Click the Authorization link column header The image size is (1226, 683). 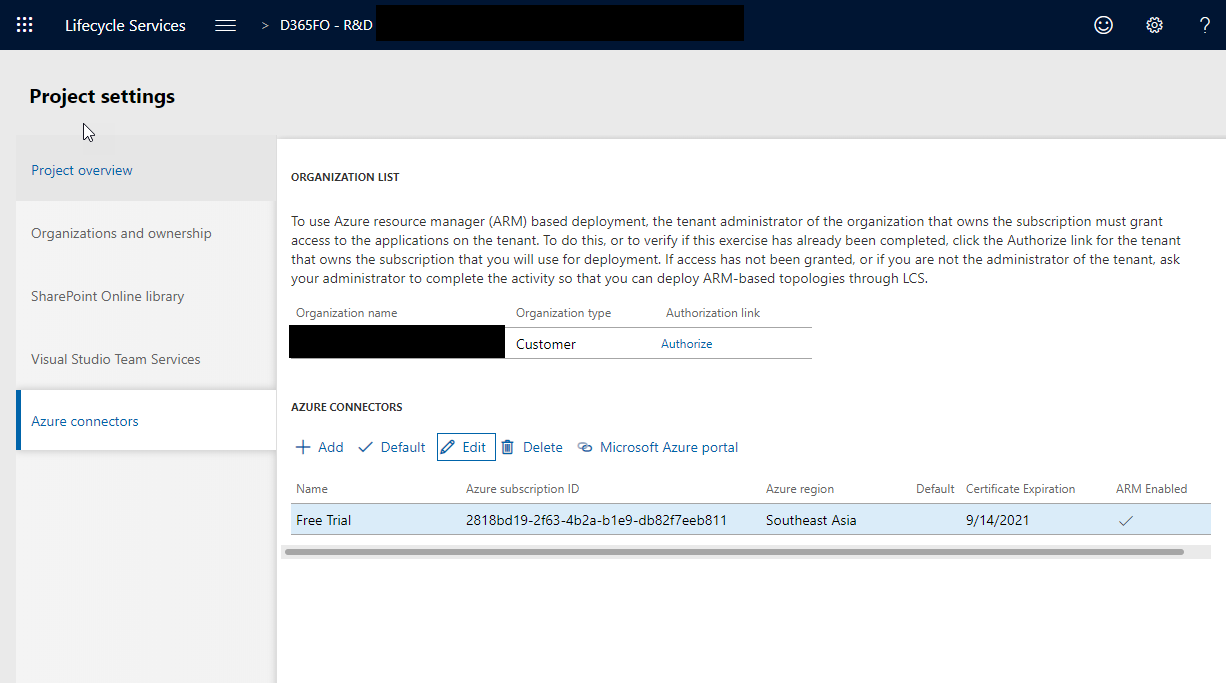tap(713, 313)
